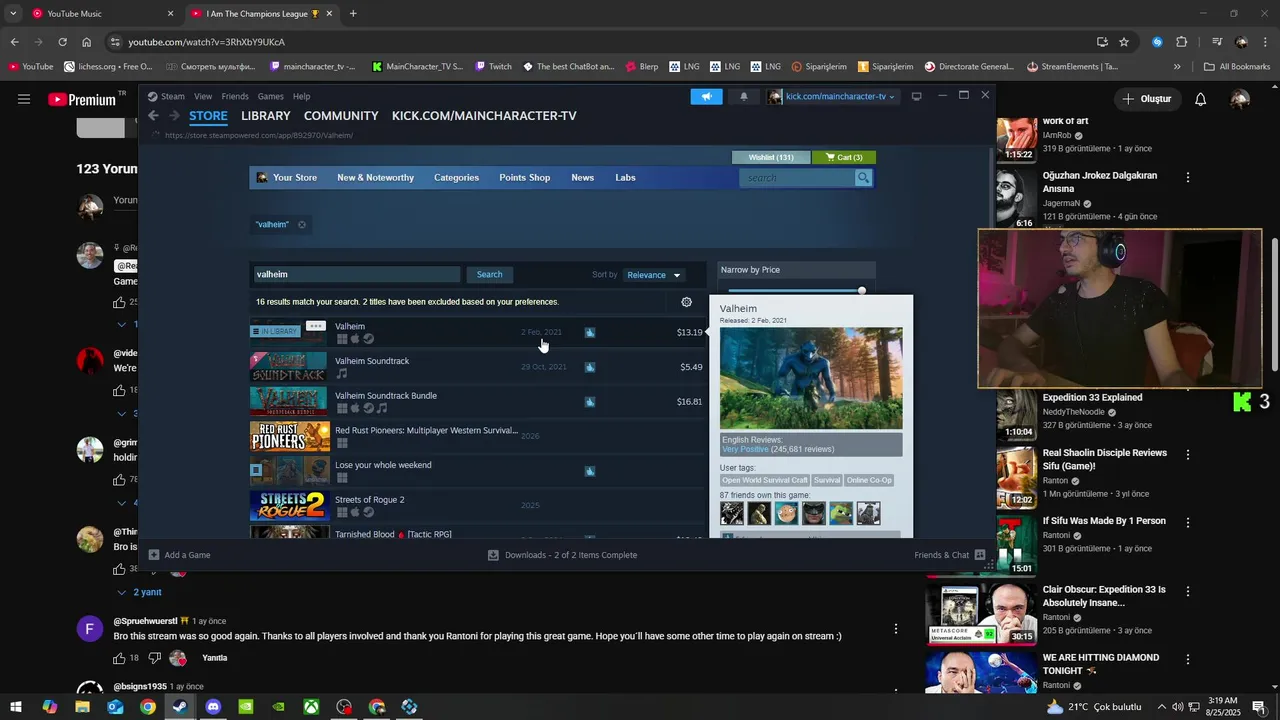The height and width of the screenshot is (720, 1280).
Task: Open search results settings gear
Action: click(x=686, y=302)
